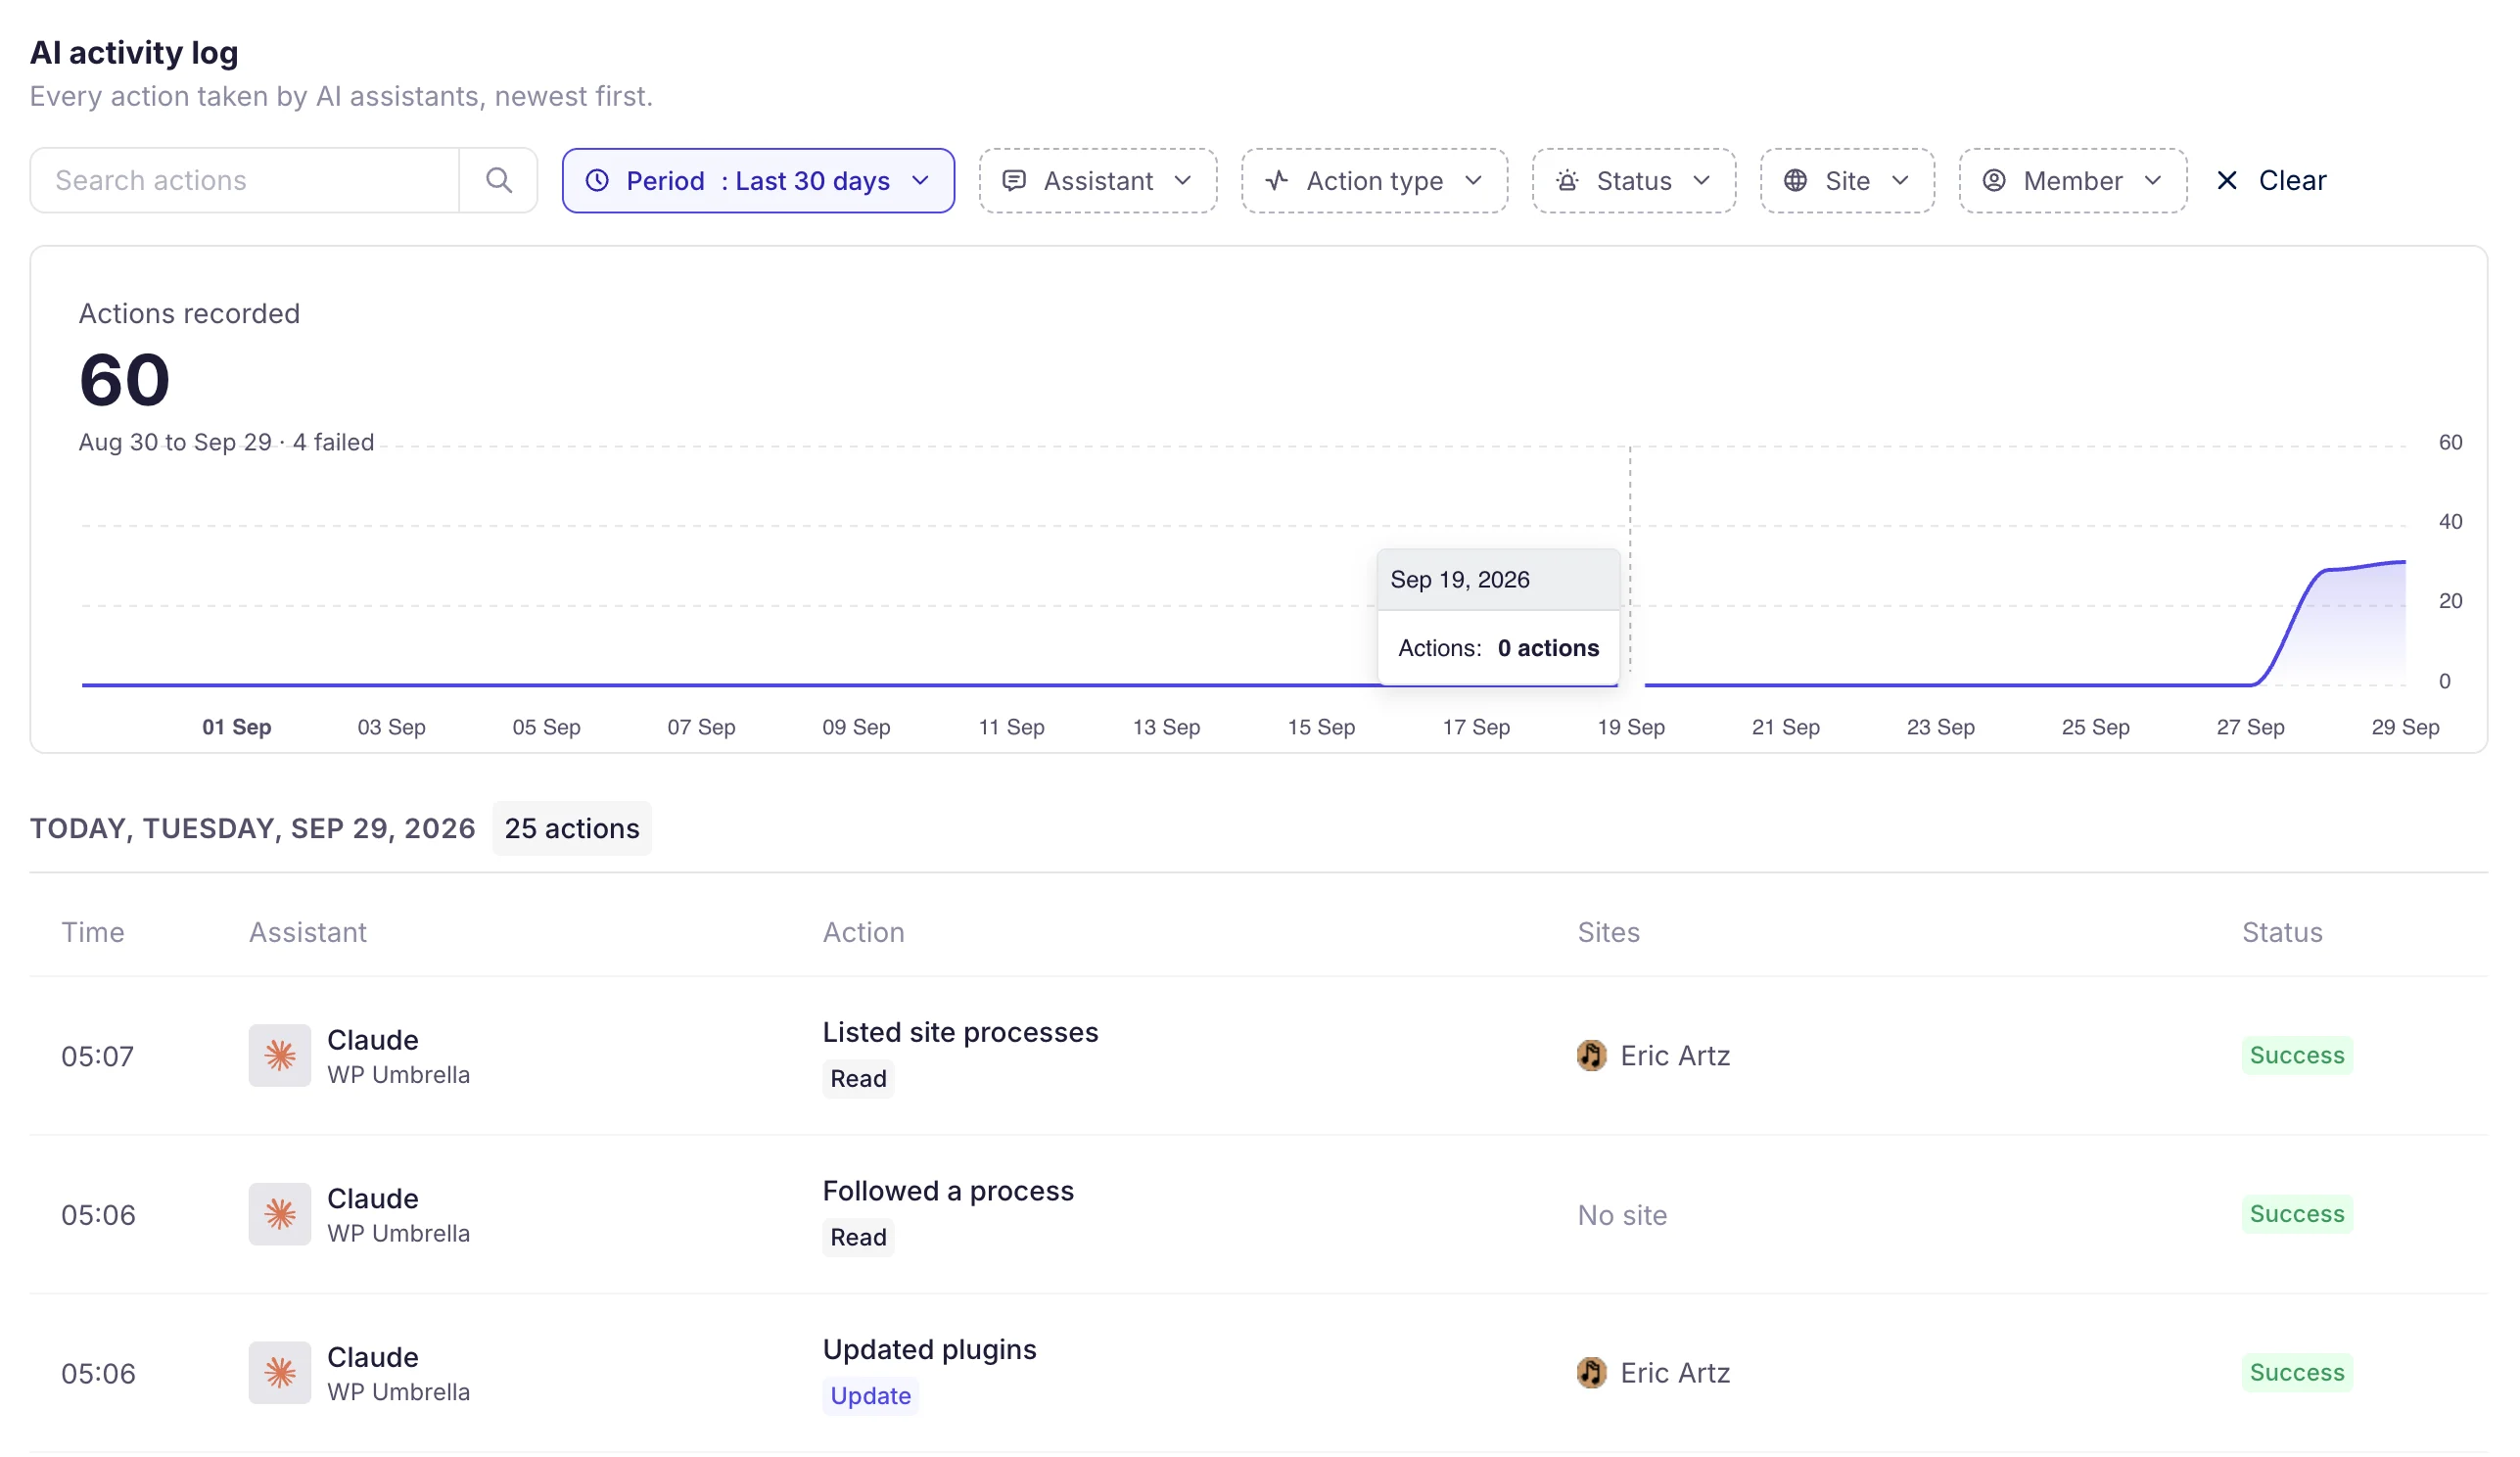Click the Assistant column header
Viewport: 2520px width, 1457px height.
[308, 932]
